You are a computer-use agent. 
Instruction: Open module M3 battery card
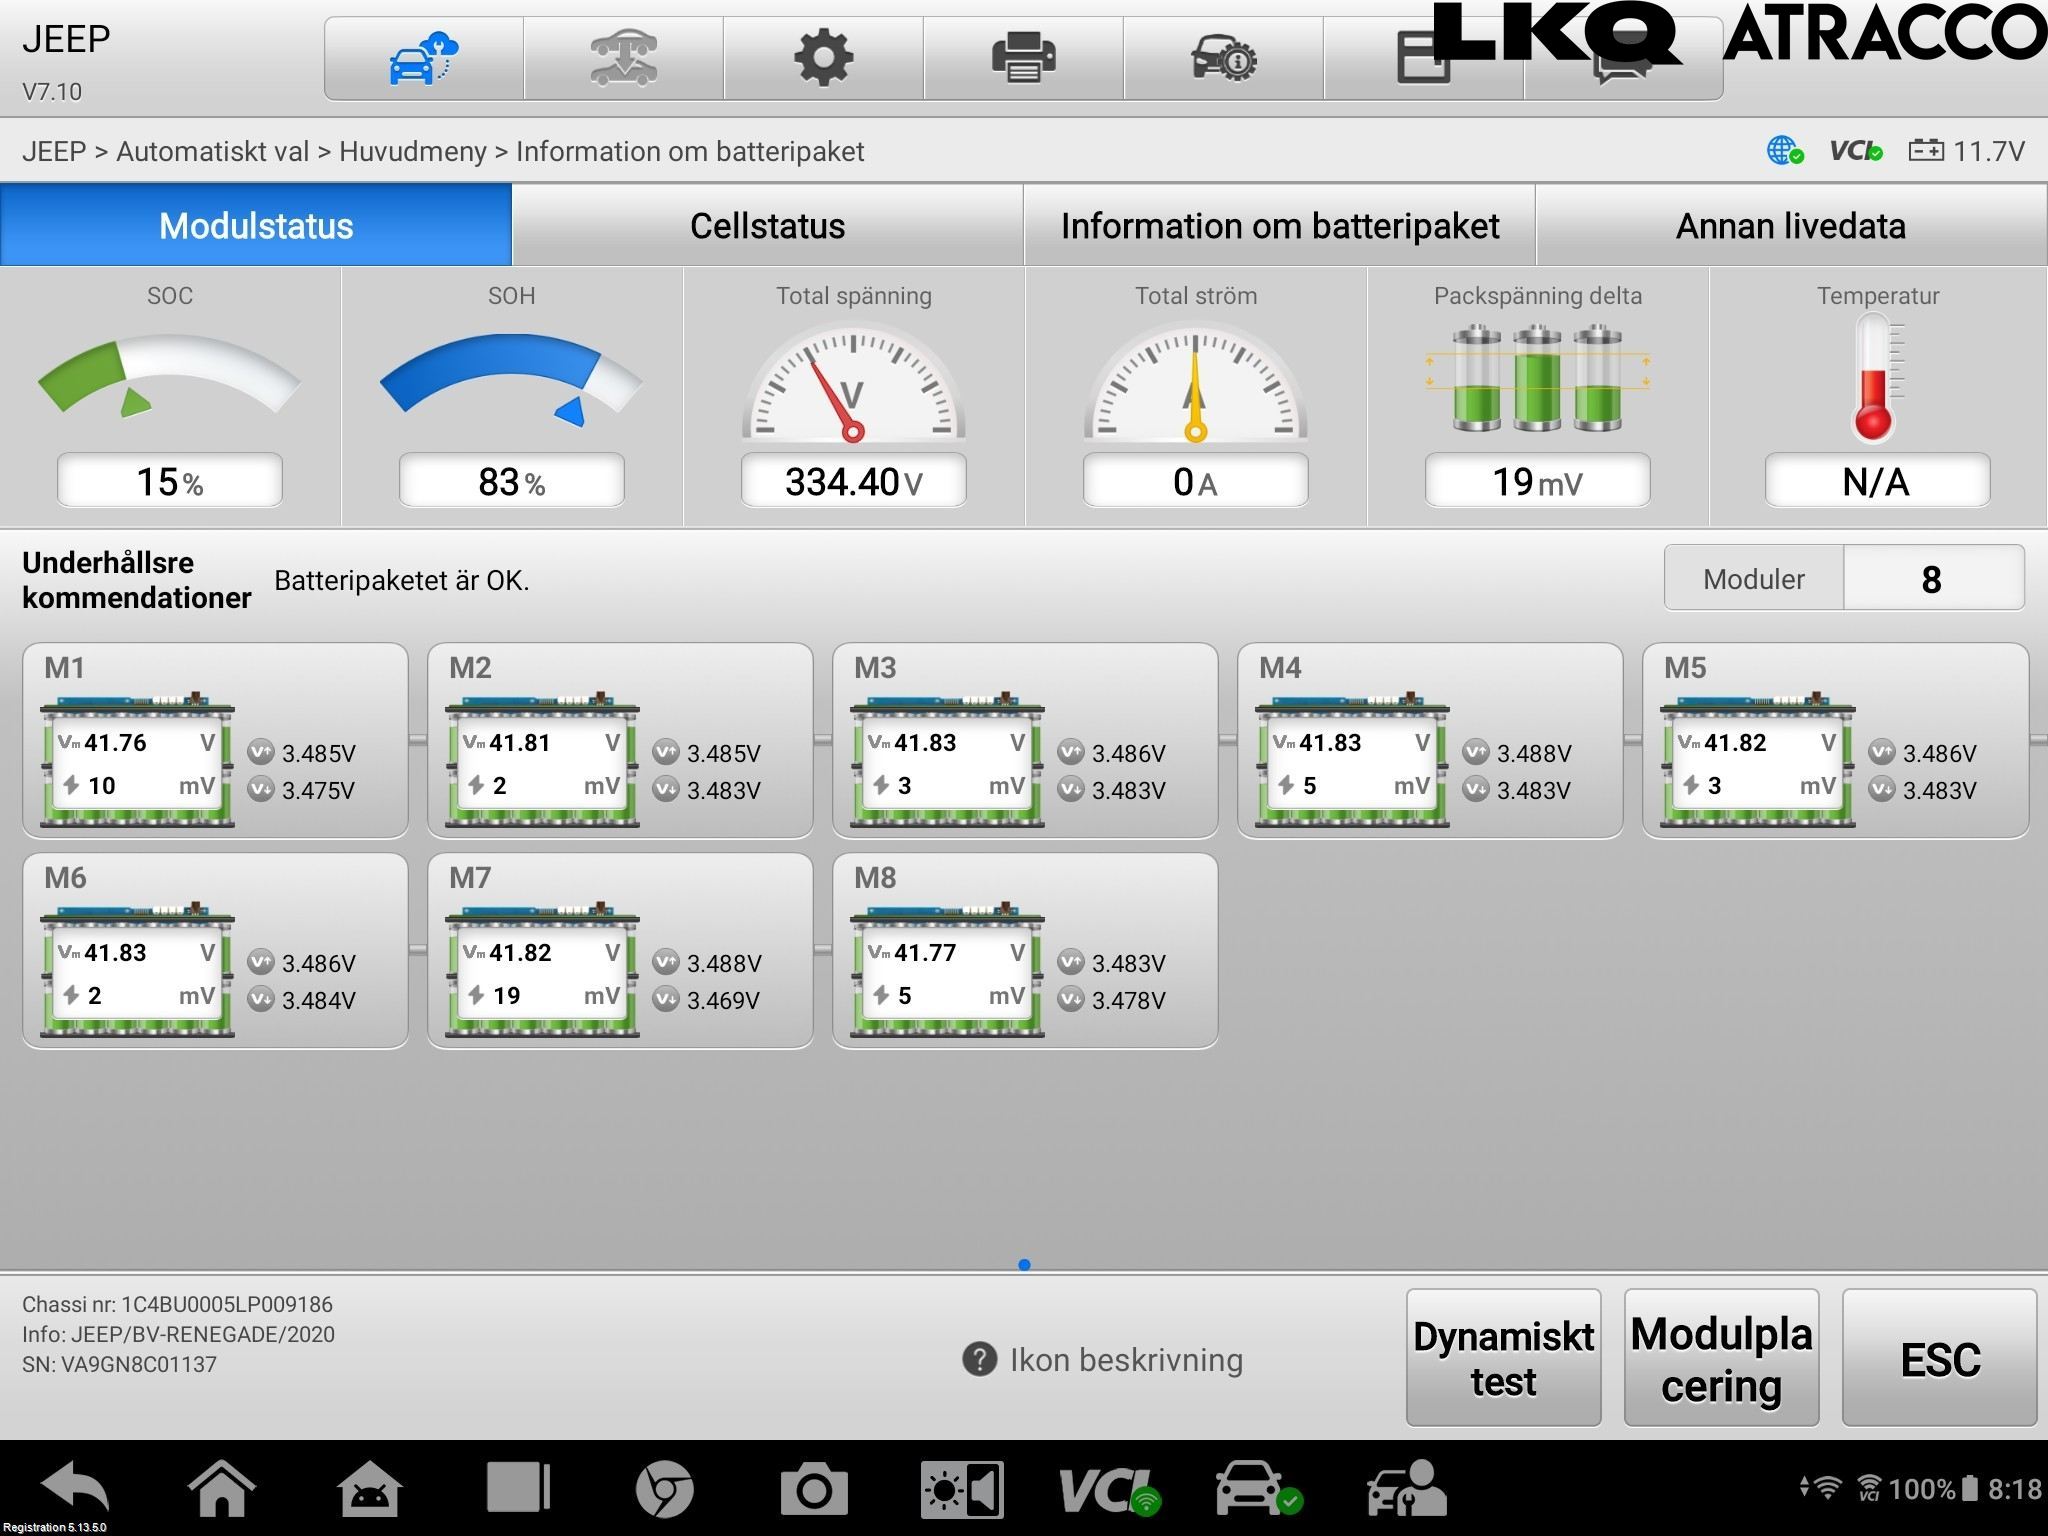1025,740
